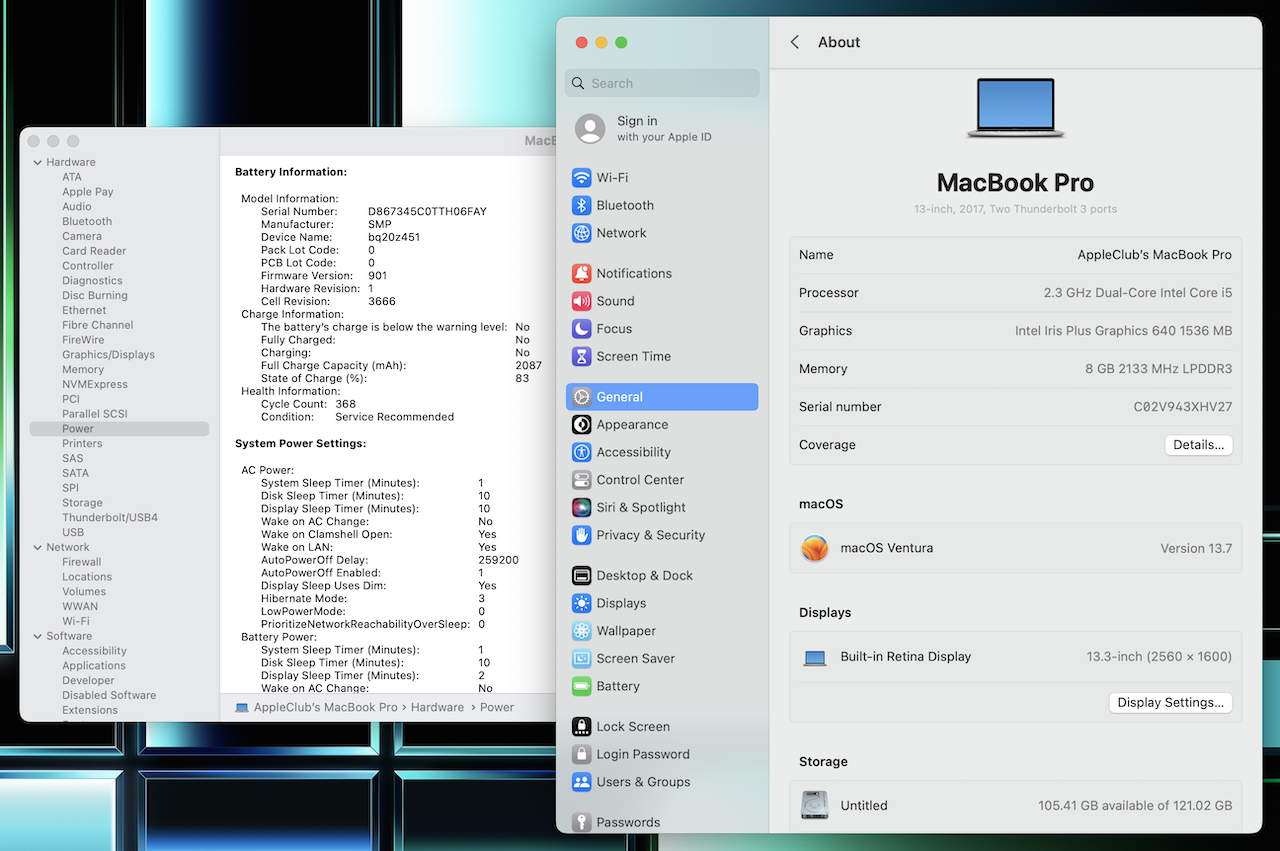
Task: Select Graphics/Displays in System Information
Action: (x=108, y=355)
